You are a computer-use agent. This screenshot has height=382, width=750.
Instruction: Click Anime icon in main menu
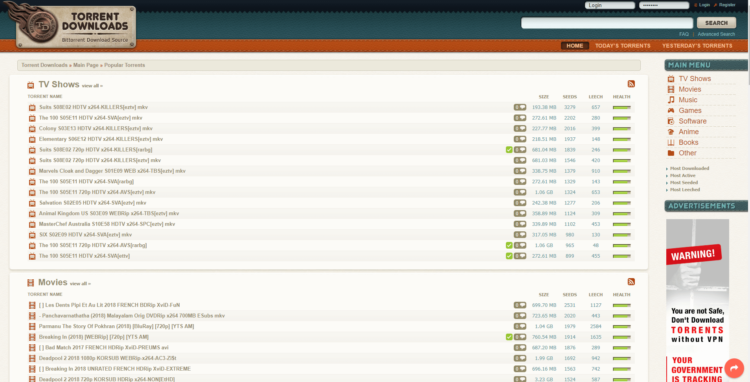(671, 132)
